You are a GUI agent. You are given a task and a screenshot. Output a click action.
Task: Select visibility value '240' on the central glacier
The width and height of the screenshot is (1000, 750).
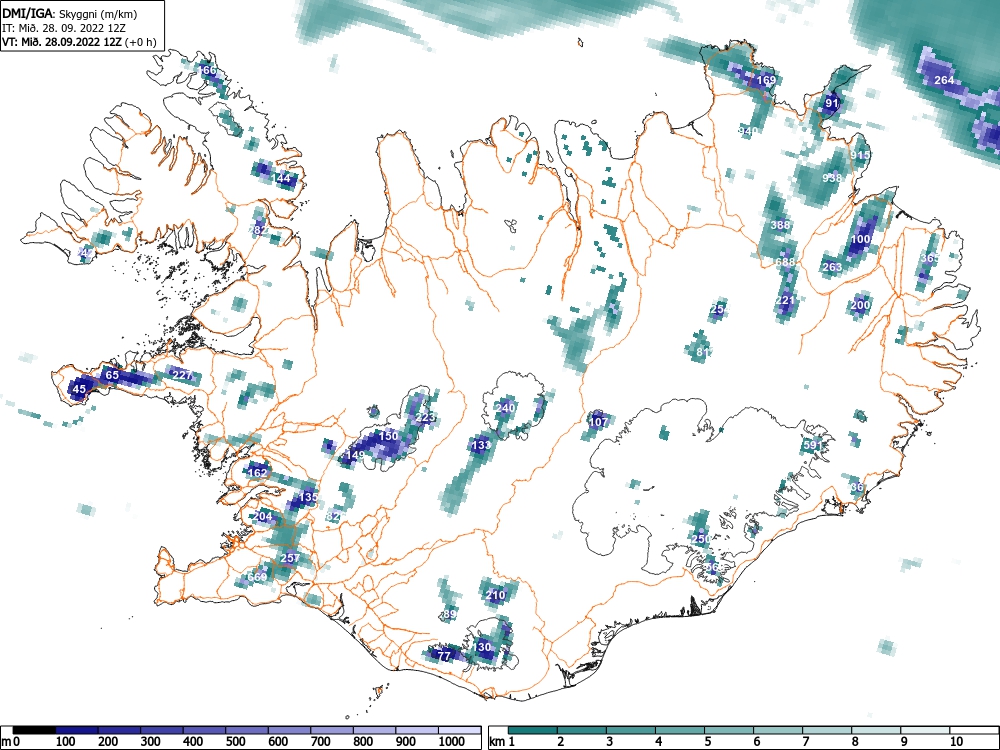[x=506, y=408]
